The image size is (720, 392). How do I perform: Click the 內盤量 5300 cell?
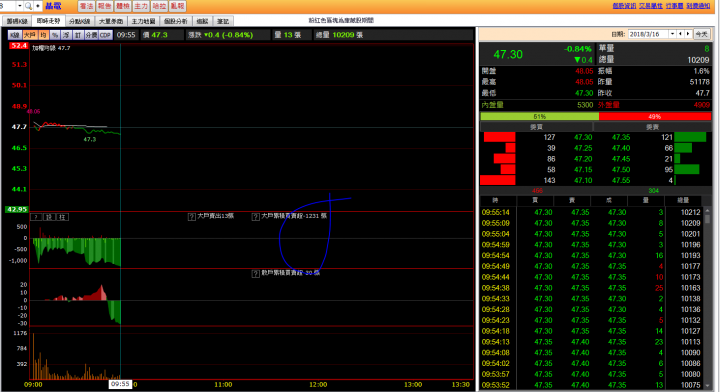(x=537, y=105)
